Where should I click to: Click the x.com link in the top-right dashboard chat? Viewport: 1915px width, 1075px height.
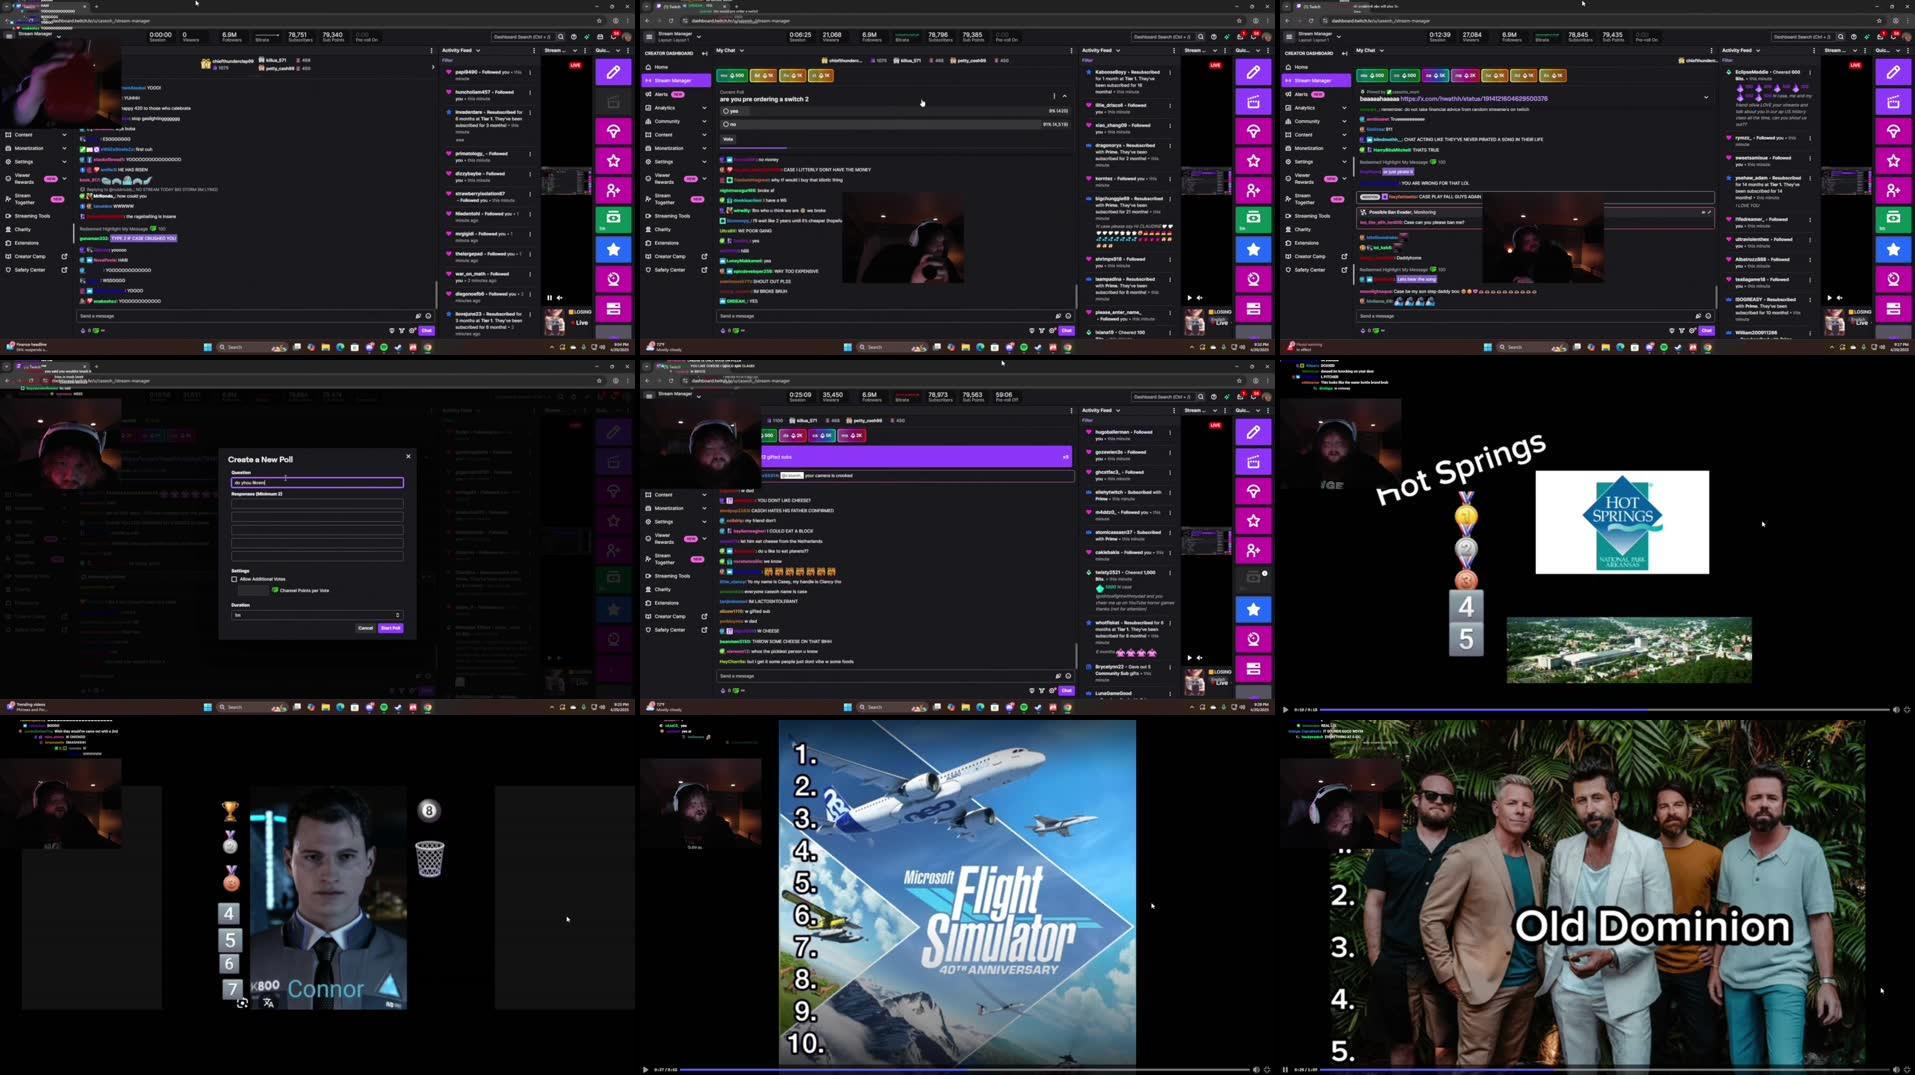click(1474, 99)
